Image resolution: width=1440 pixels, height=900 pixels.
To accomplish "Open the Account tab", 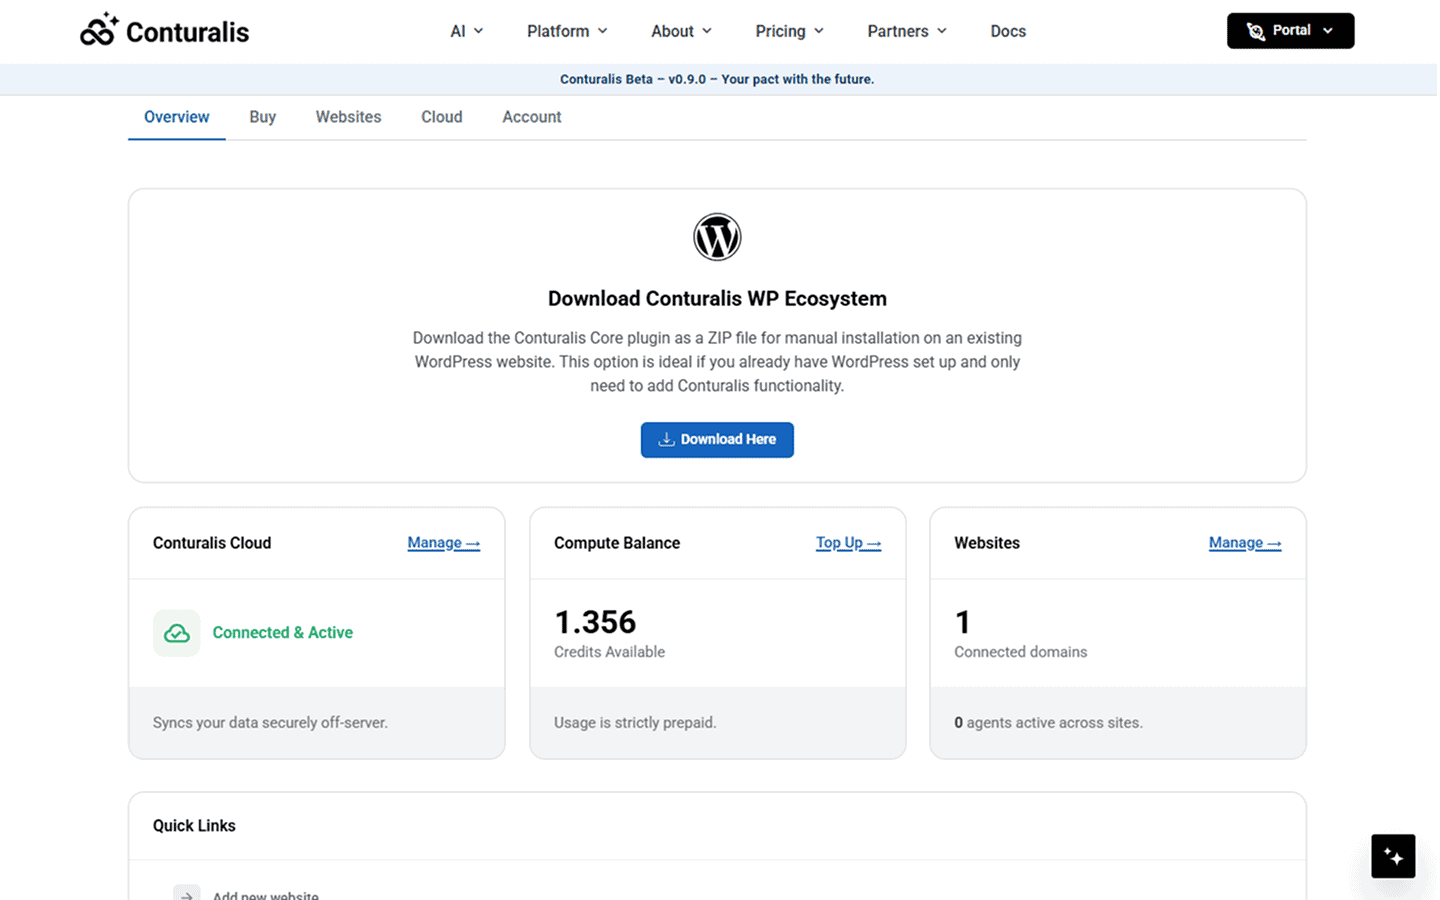I will (532, 117).
